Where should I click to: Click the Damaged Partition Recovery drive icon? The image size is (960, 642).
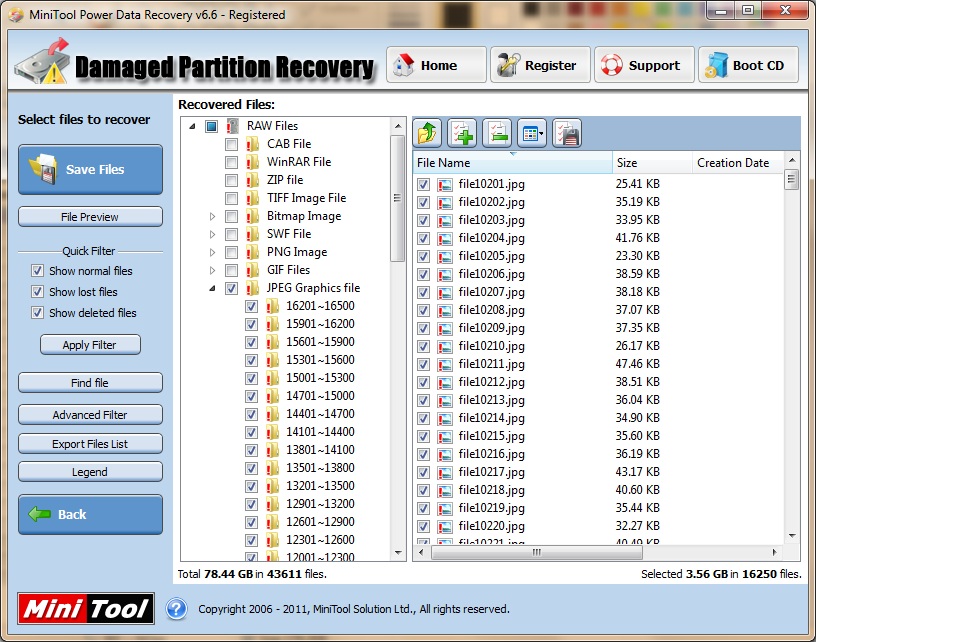43,61
